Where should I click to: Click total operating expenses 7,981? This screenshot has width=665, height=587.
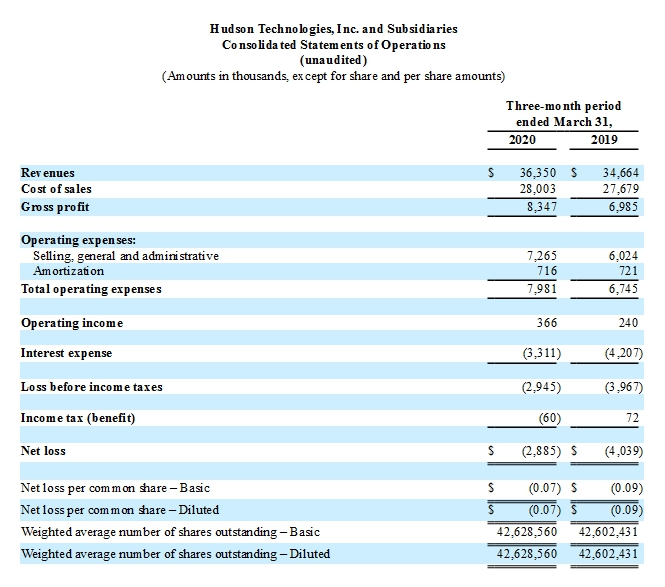coord(542,289)
